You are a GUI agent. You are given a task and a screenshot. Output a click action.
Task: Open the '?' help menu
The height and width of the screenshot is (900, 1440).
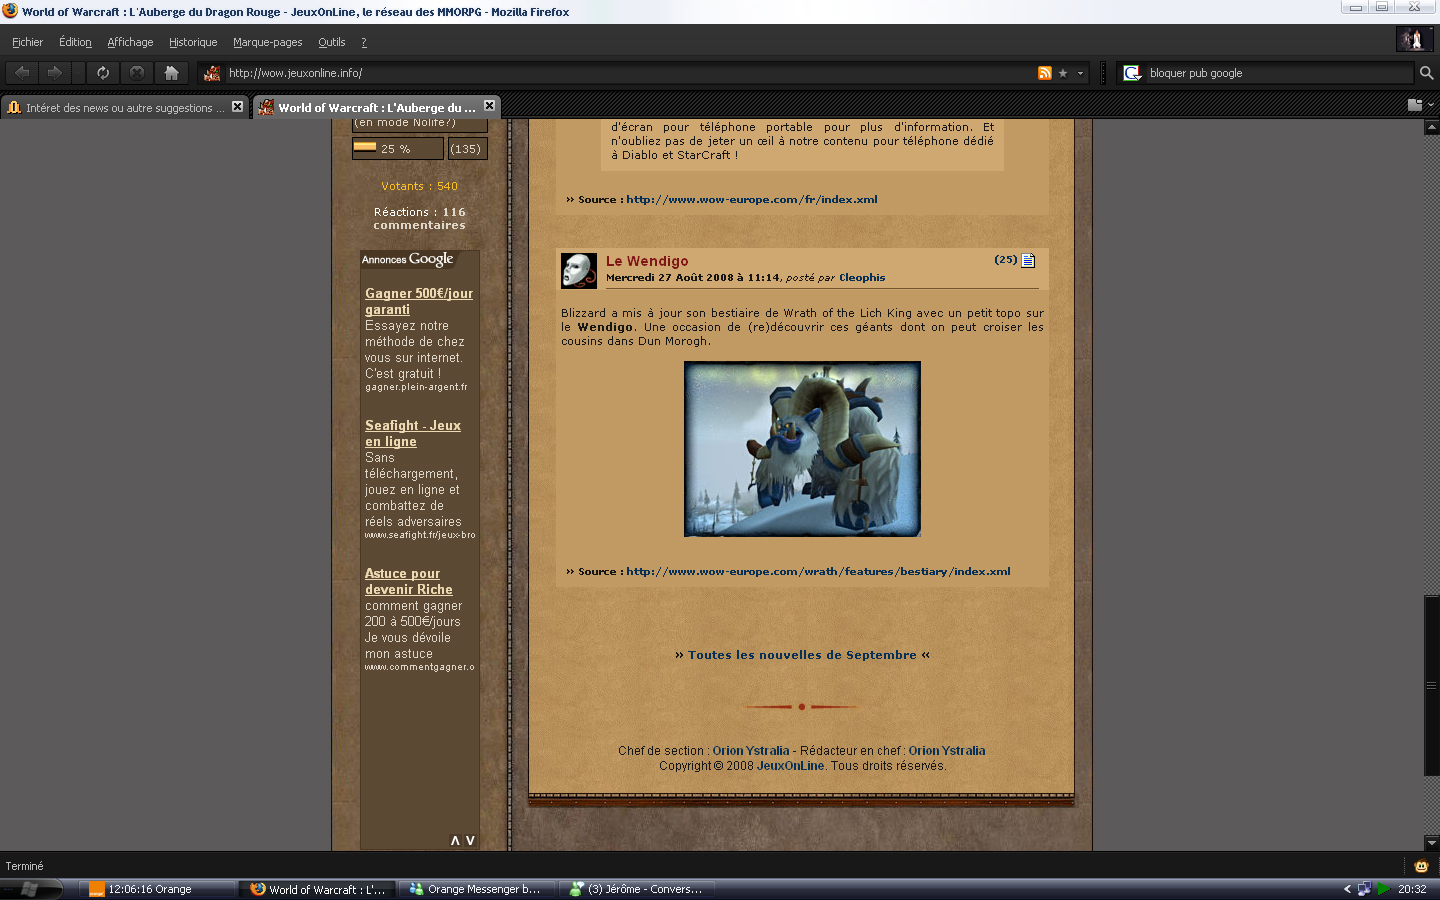click(x=364, y=42)
